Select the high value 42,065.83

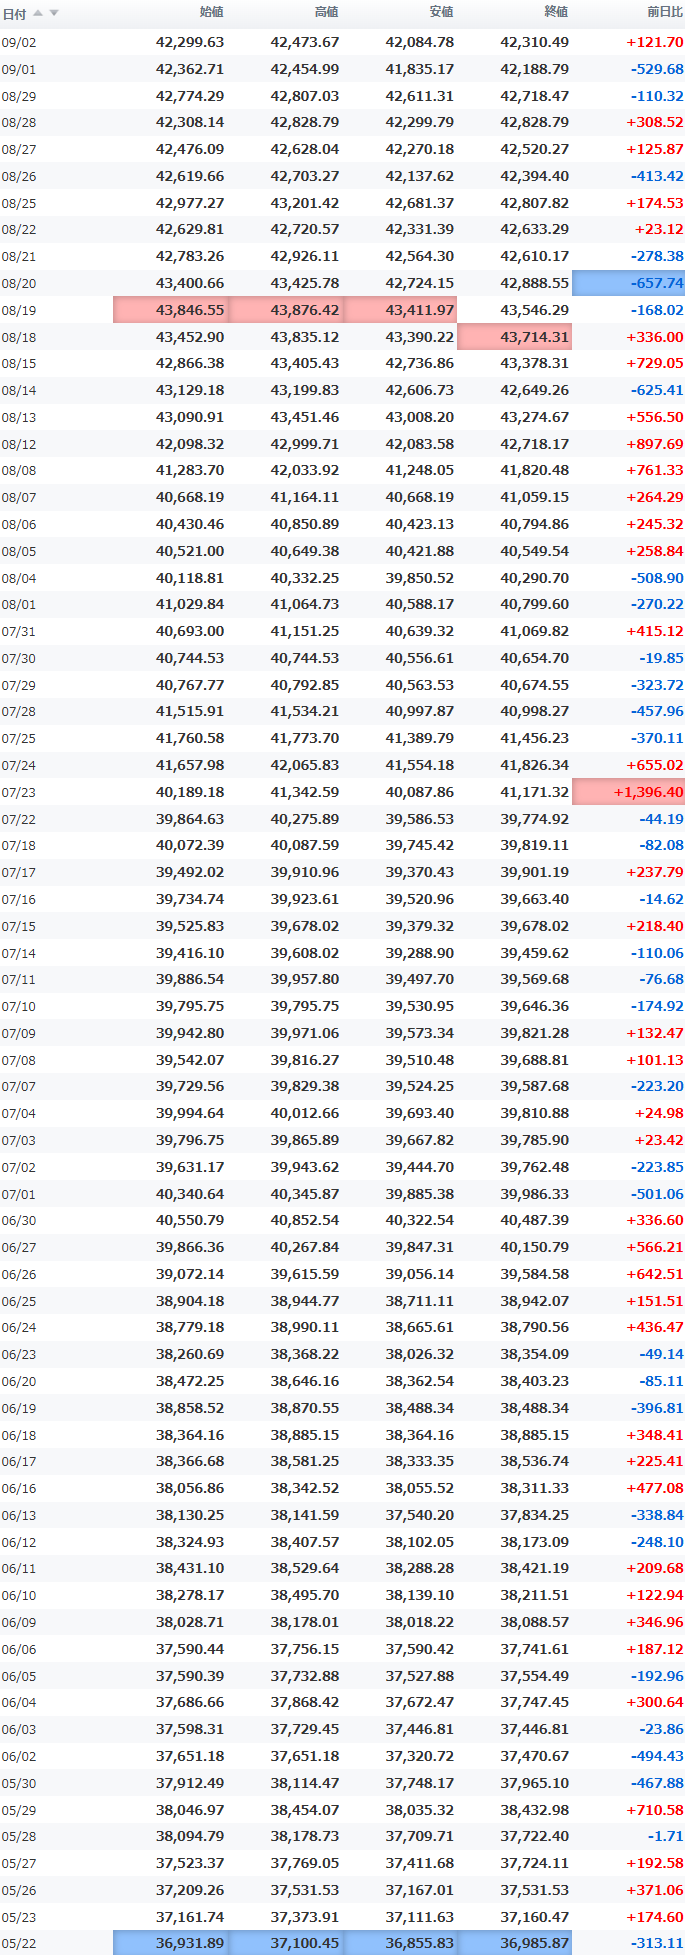305,765
